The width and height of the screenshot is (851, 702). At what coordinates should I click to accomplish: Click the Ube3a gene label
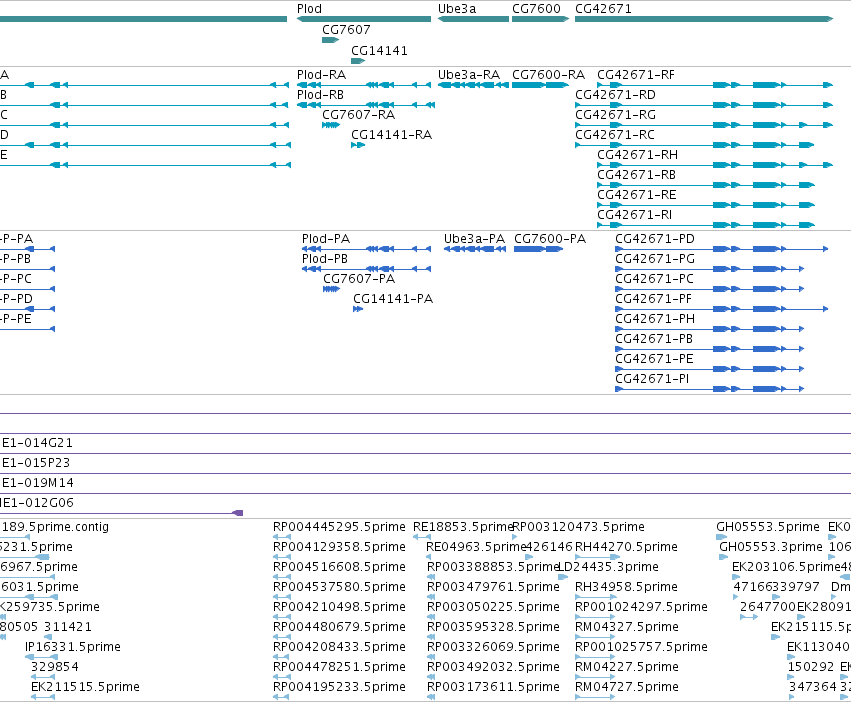point(457,9)
